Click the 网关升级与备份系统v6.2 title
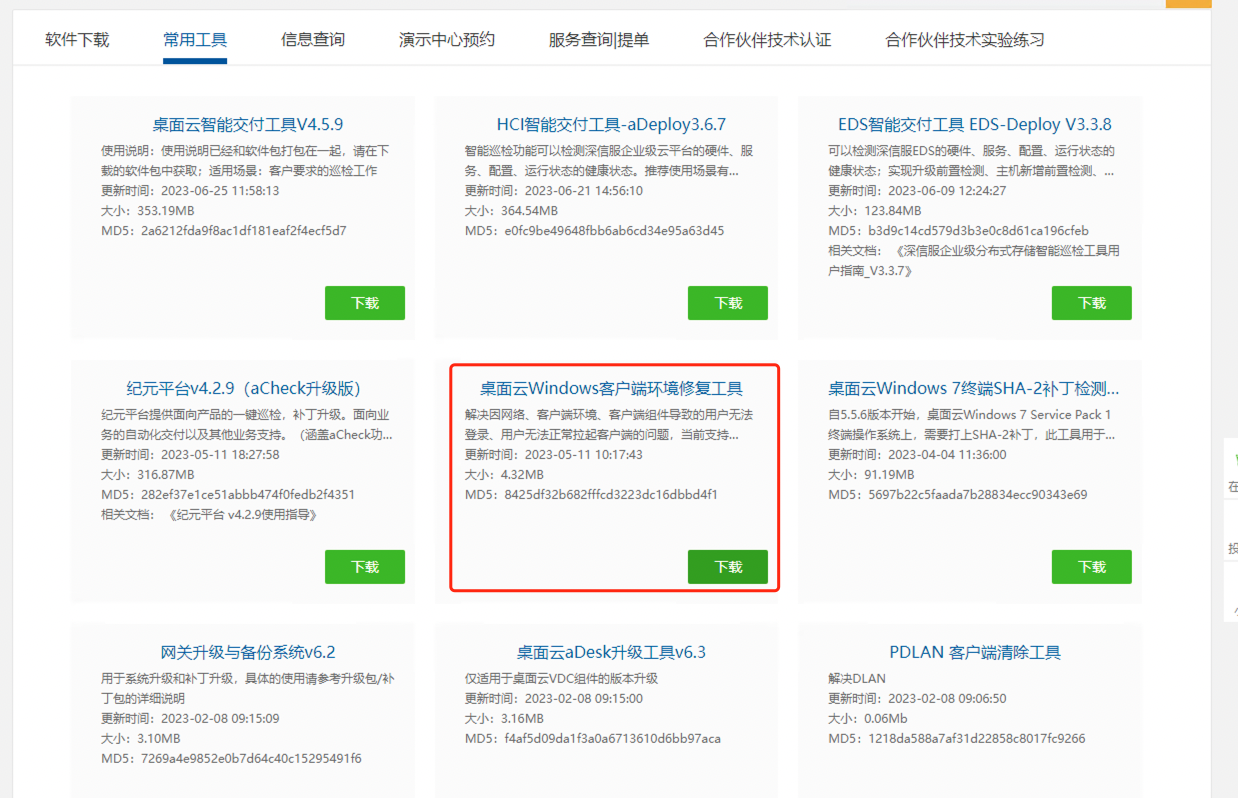This screenshot has height=798, width=1238. (x=248, y=652)
